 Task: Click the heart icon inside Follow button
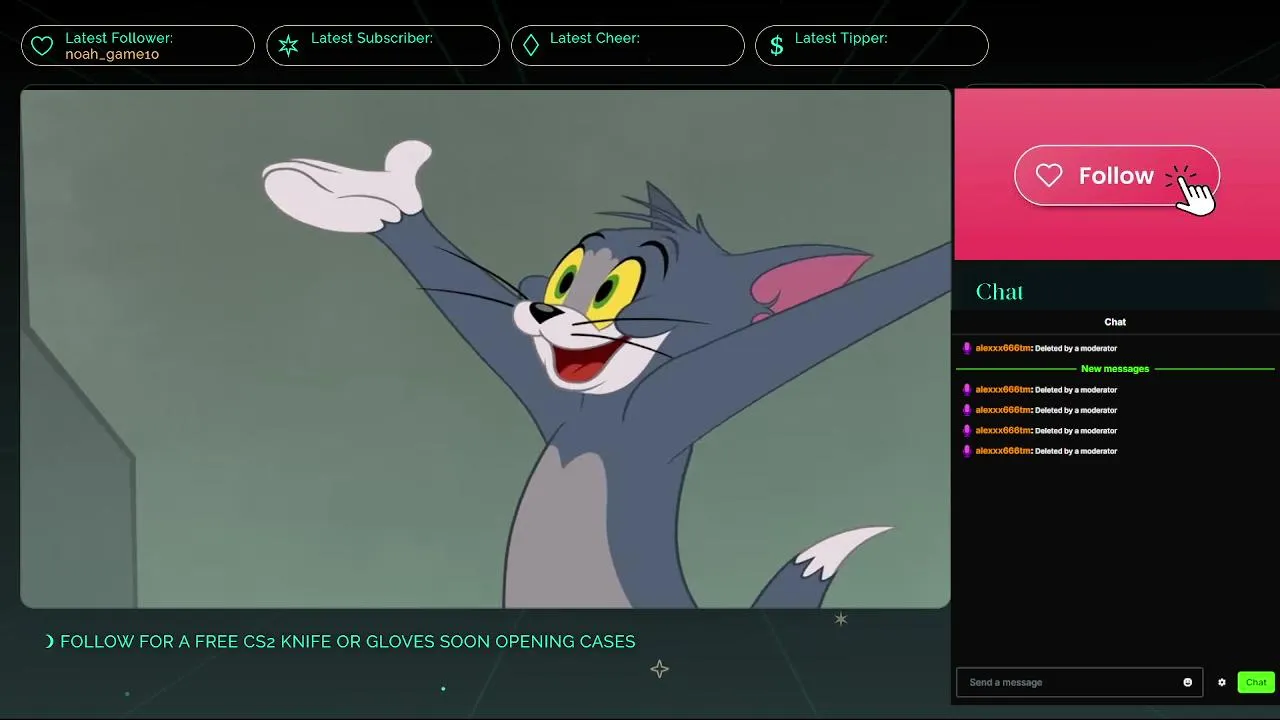(1049, 176)
